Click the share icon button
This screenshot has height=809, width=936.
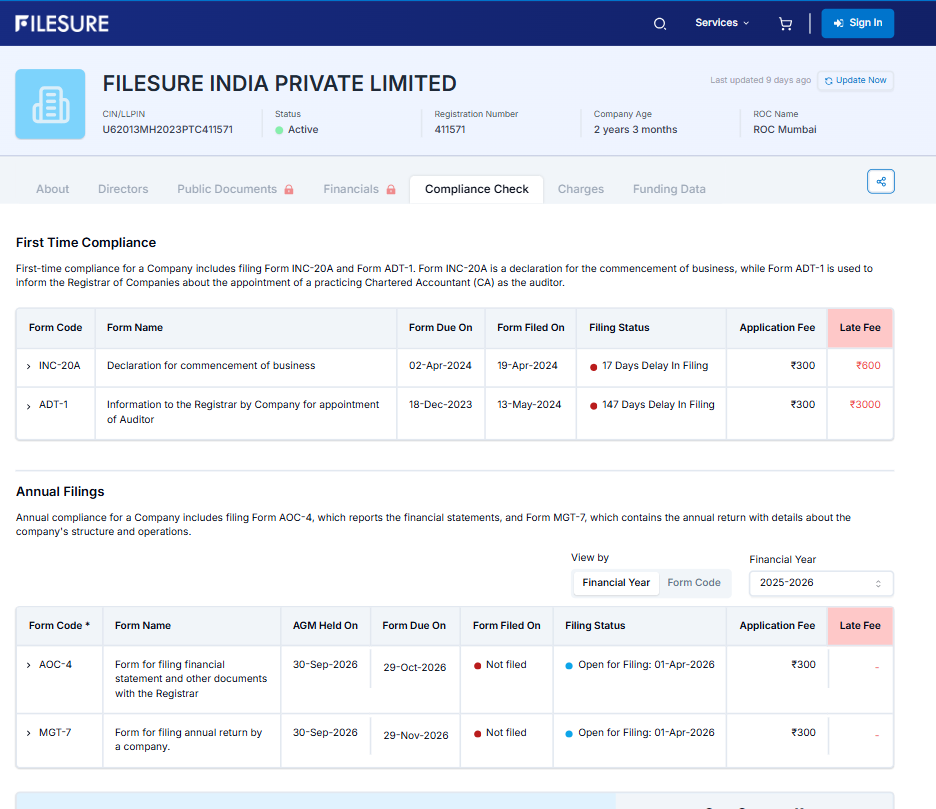coord(880,182)
